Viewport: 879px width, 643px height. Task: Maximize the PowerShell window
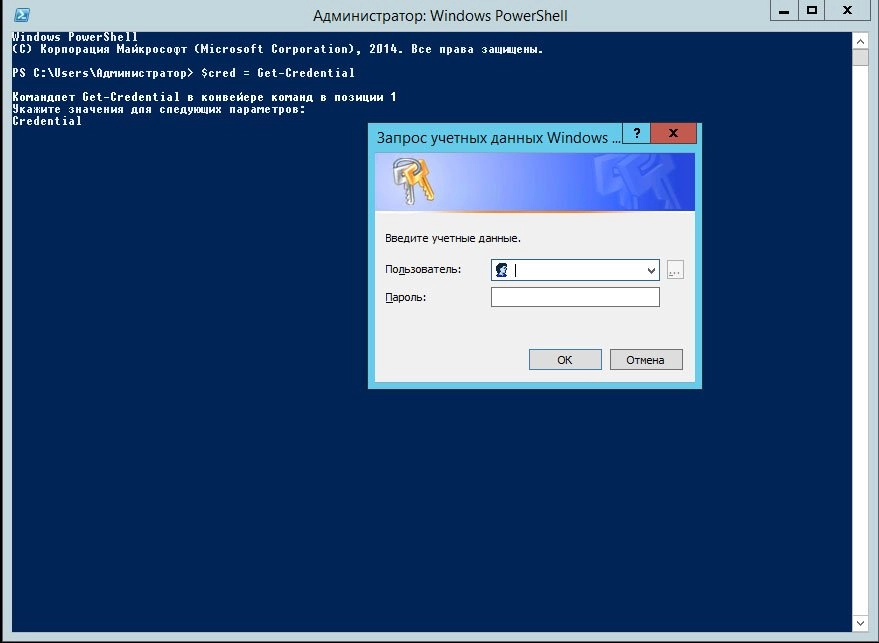(811, 11)
